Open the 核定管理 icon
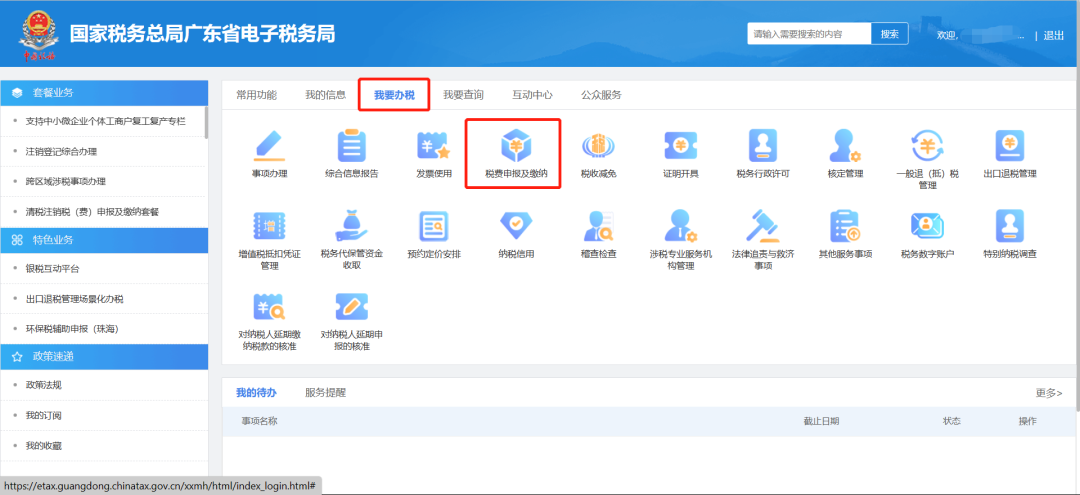 click(845, 146)
